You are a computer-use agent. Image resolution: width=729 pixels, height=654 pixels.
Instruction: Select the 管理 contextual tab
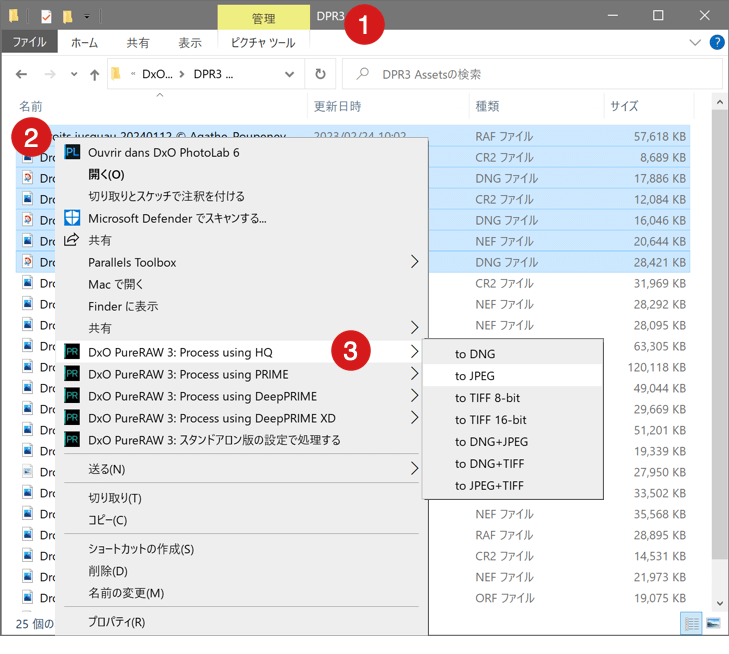[264, 18]
